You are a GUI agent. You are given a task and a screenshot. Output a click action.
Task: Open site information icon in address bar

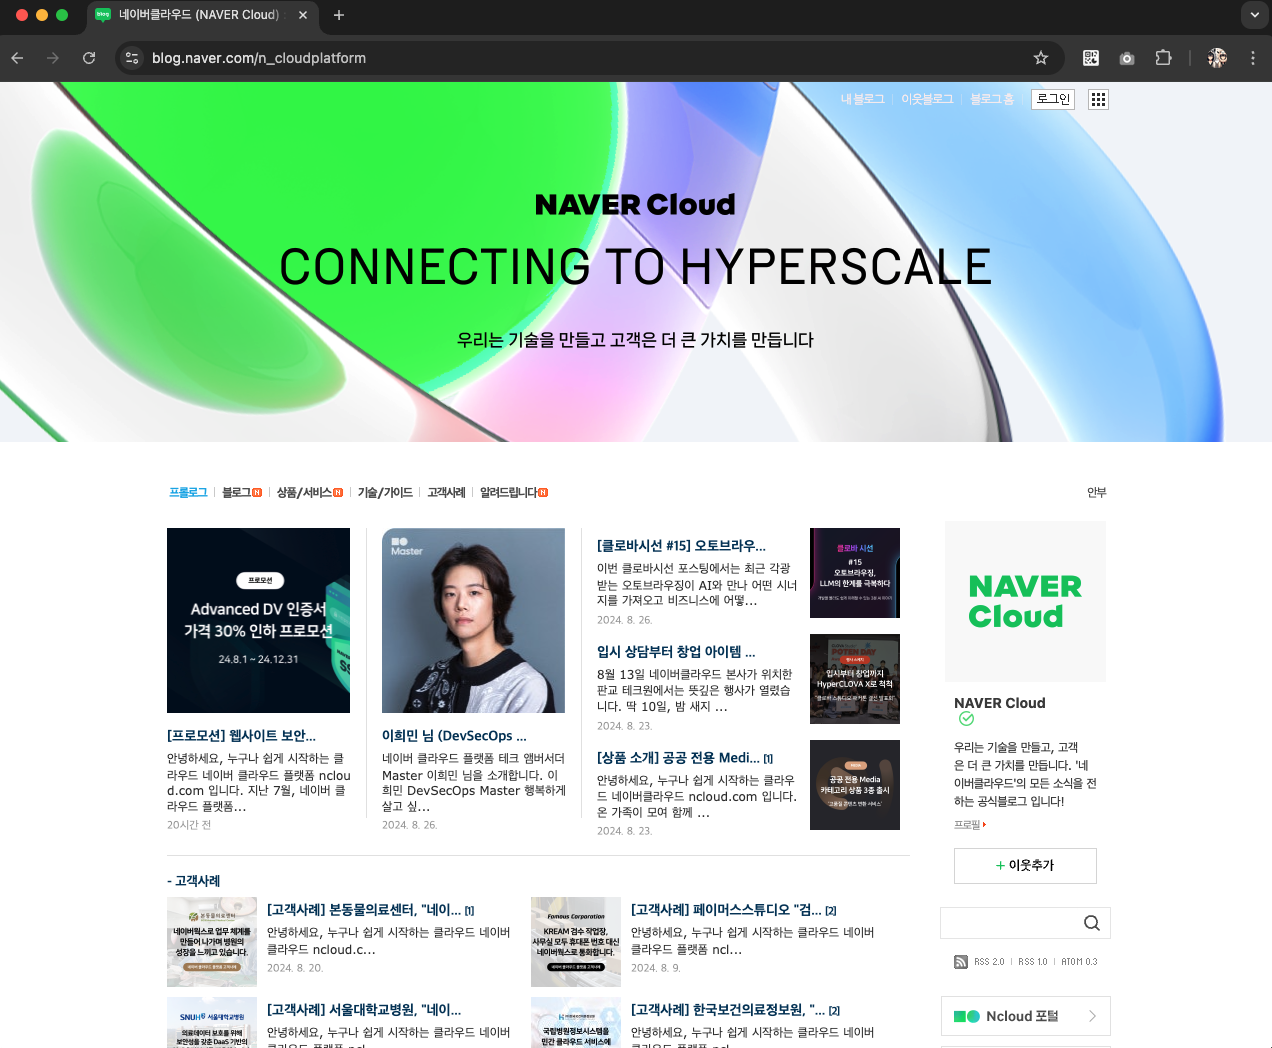[132, 58]
